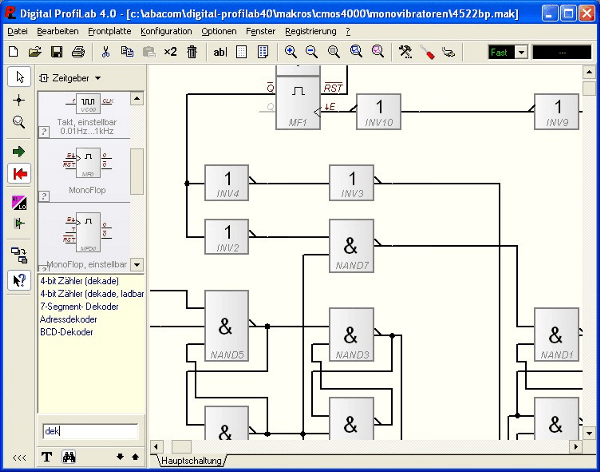The image size is (600, 472).
Task: Delete with the trash can icon
Action: pos(192,52)
